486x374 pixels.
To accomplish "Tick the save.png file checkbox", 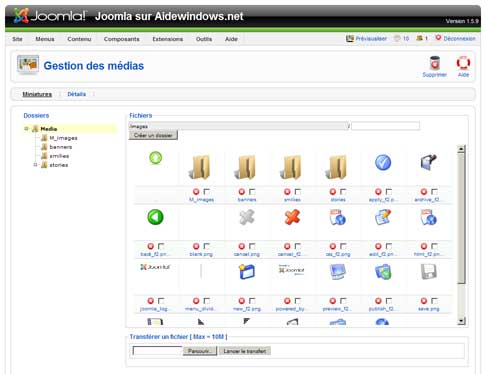I will point(434,301).
